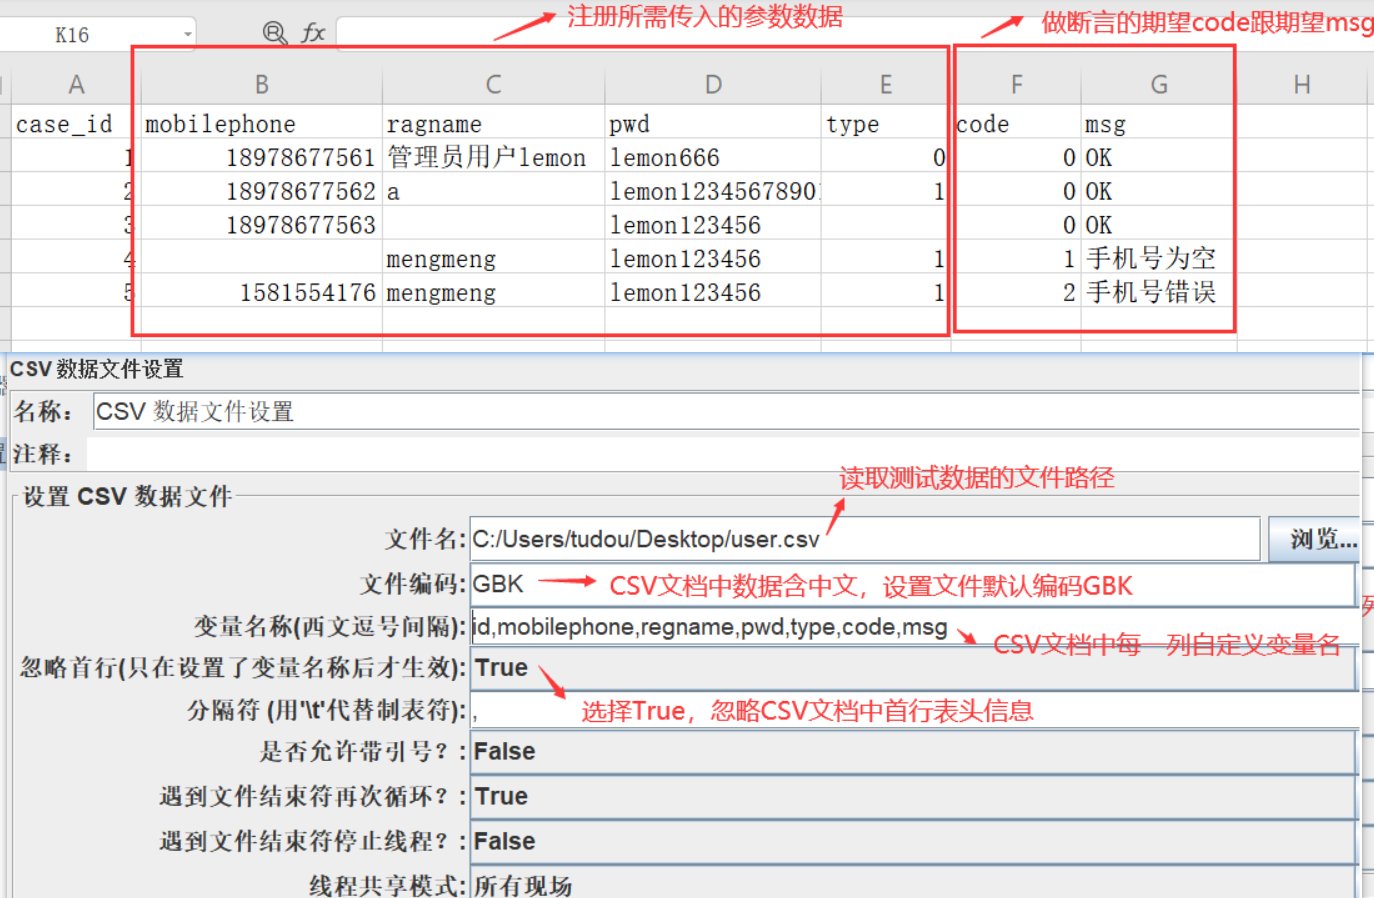The image size is (1374, 898).
Task: Select column F header
Action: click(x=1016, y=85)
